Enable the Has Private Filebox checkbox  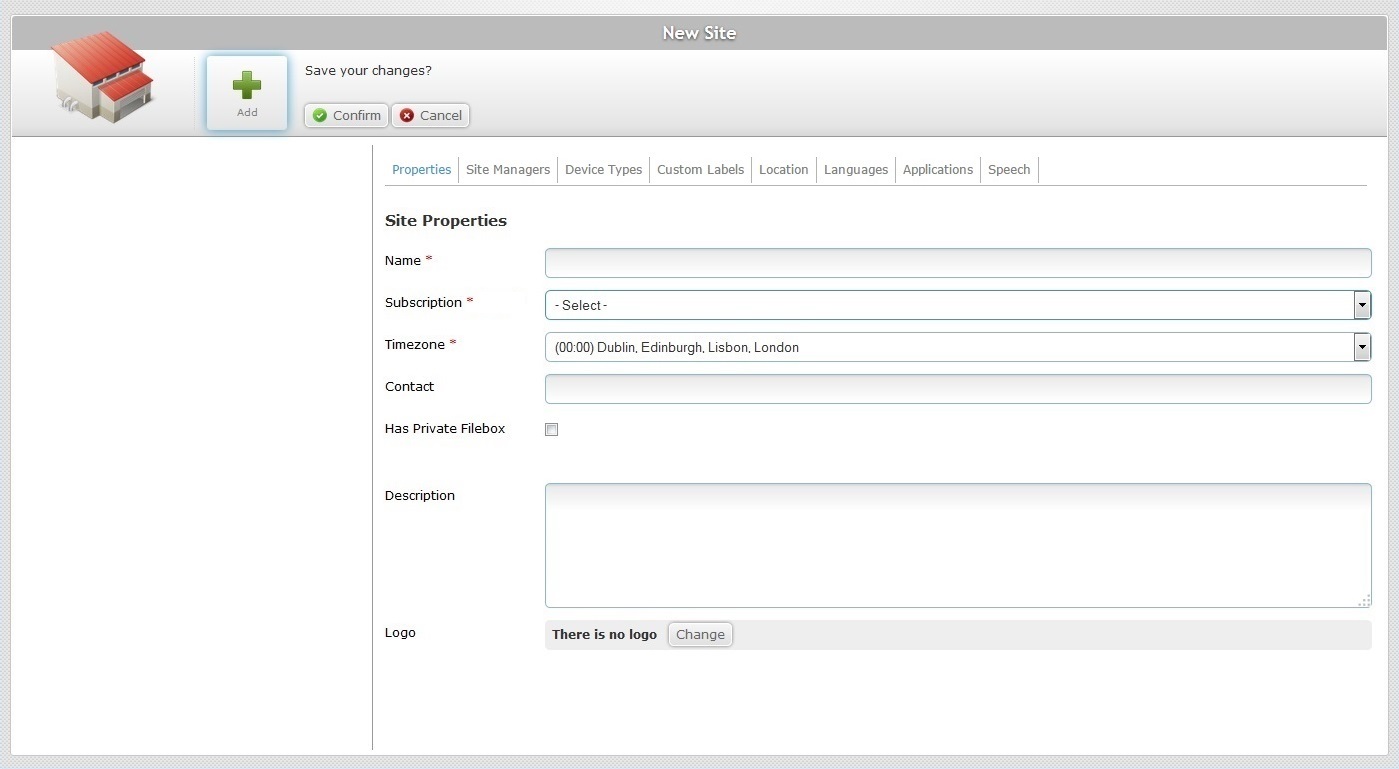pyautogui.click(x=551, y=430)
